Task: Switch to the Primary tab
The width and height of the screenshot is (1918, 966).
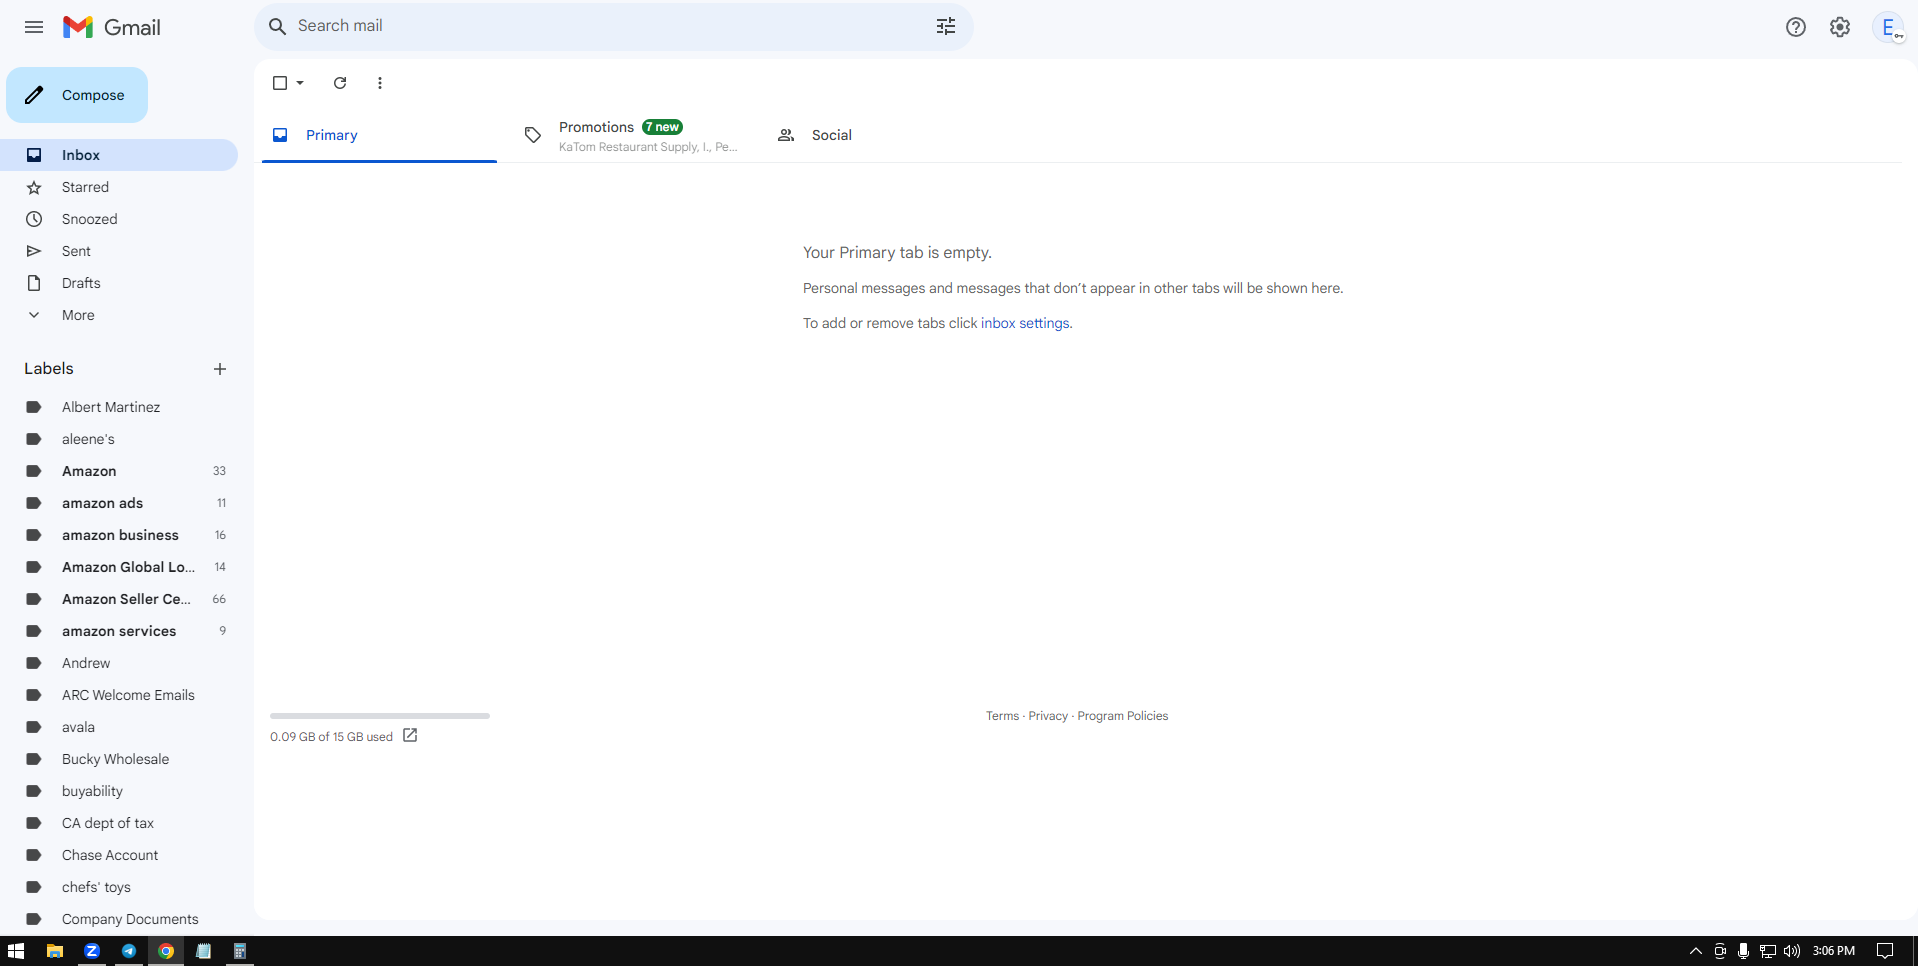Action: 379,135
